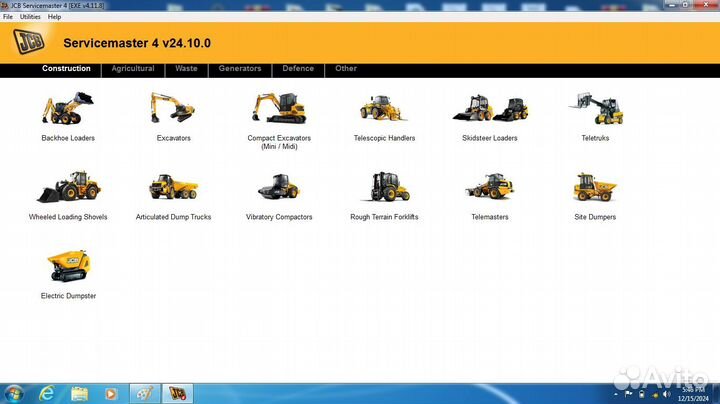Click the Telemasters label
This screenshot has width=720, height=404.
click(489, 217)
